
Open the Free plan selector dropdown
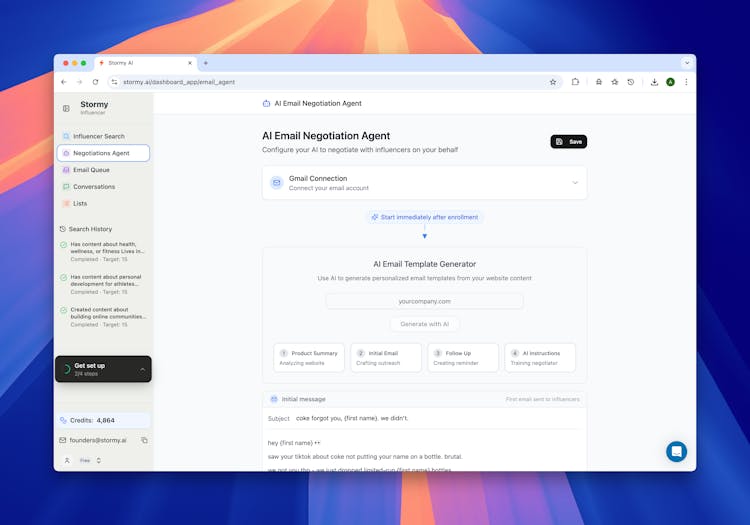tap(98, 461)
